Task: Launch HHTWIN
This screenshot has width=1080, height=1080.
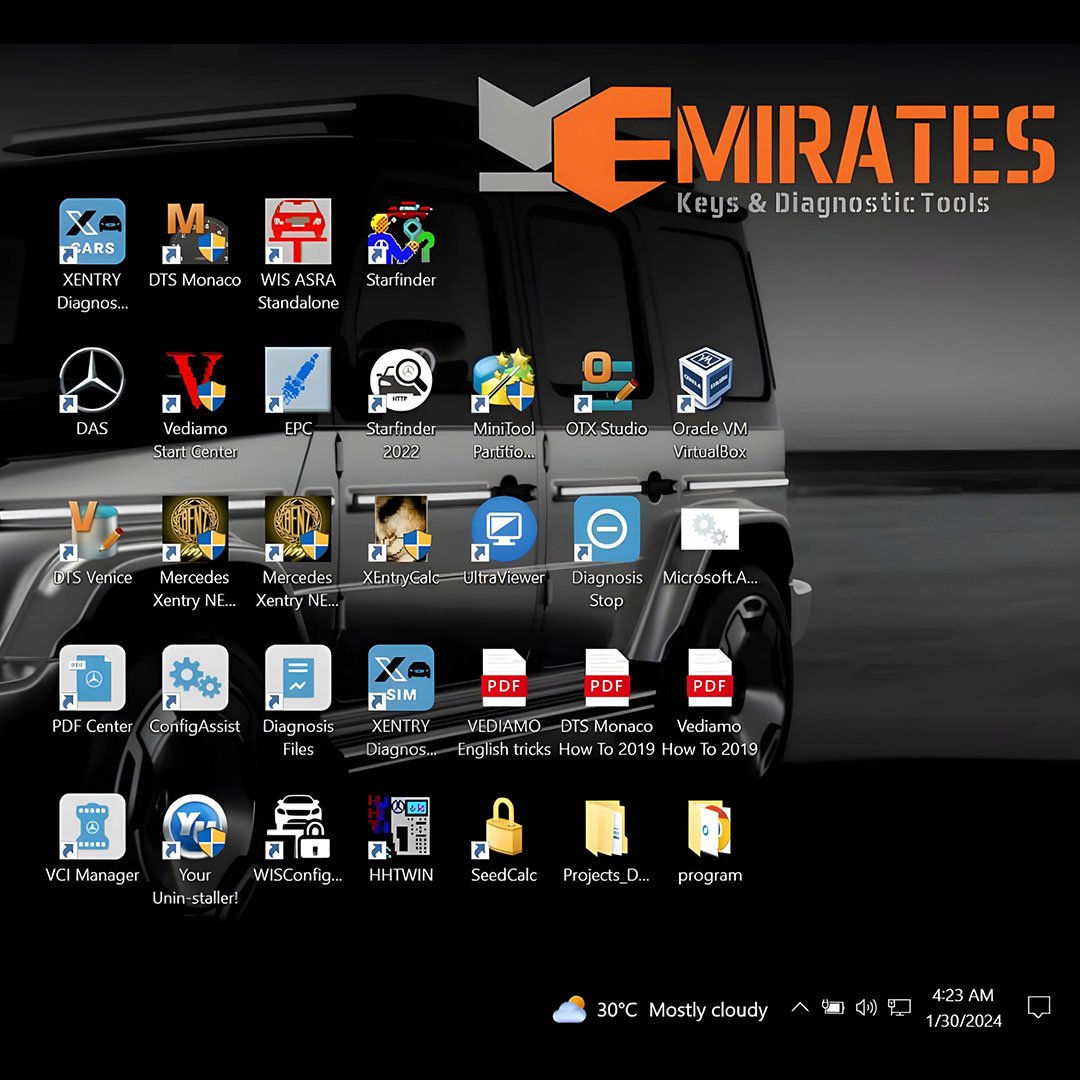Action: click(401, 827)
